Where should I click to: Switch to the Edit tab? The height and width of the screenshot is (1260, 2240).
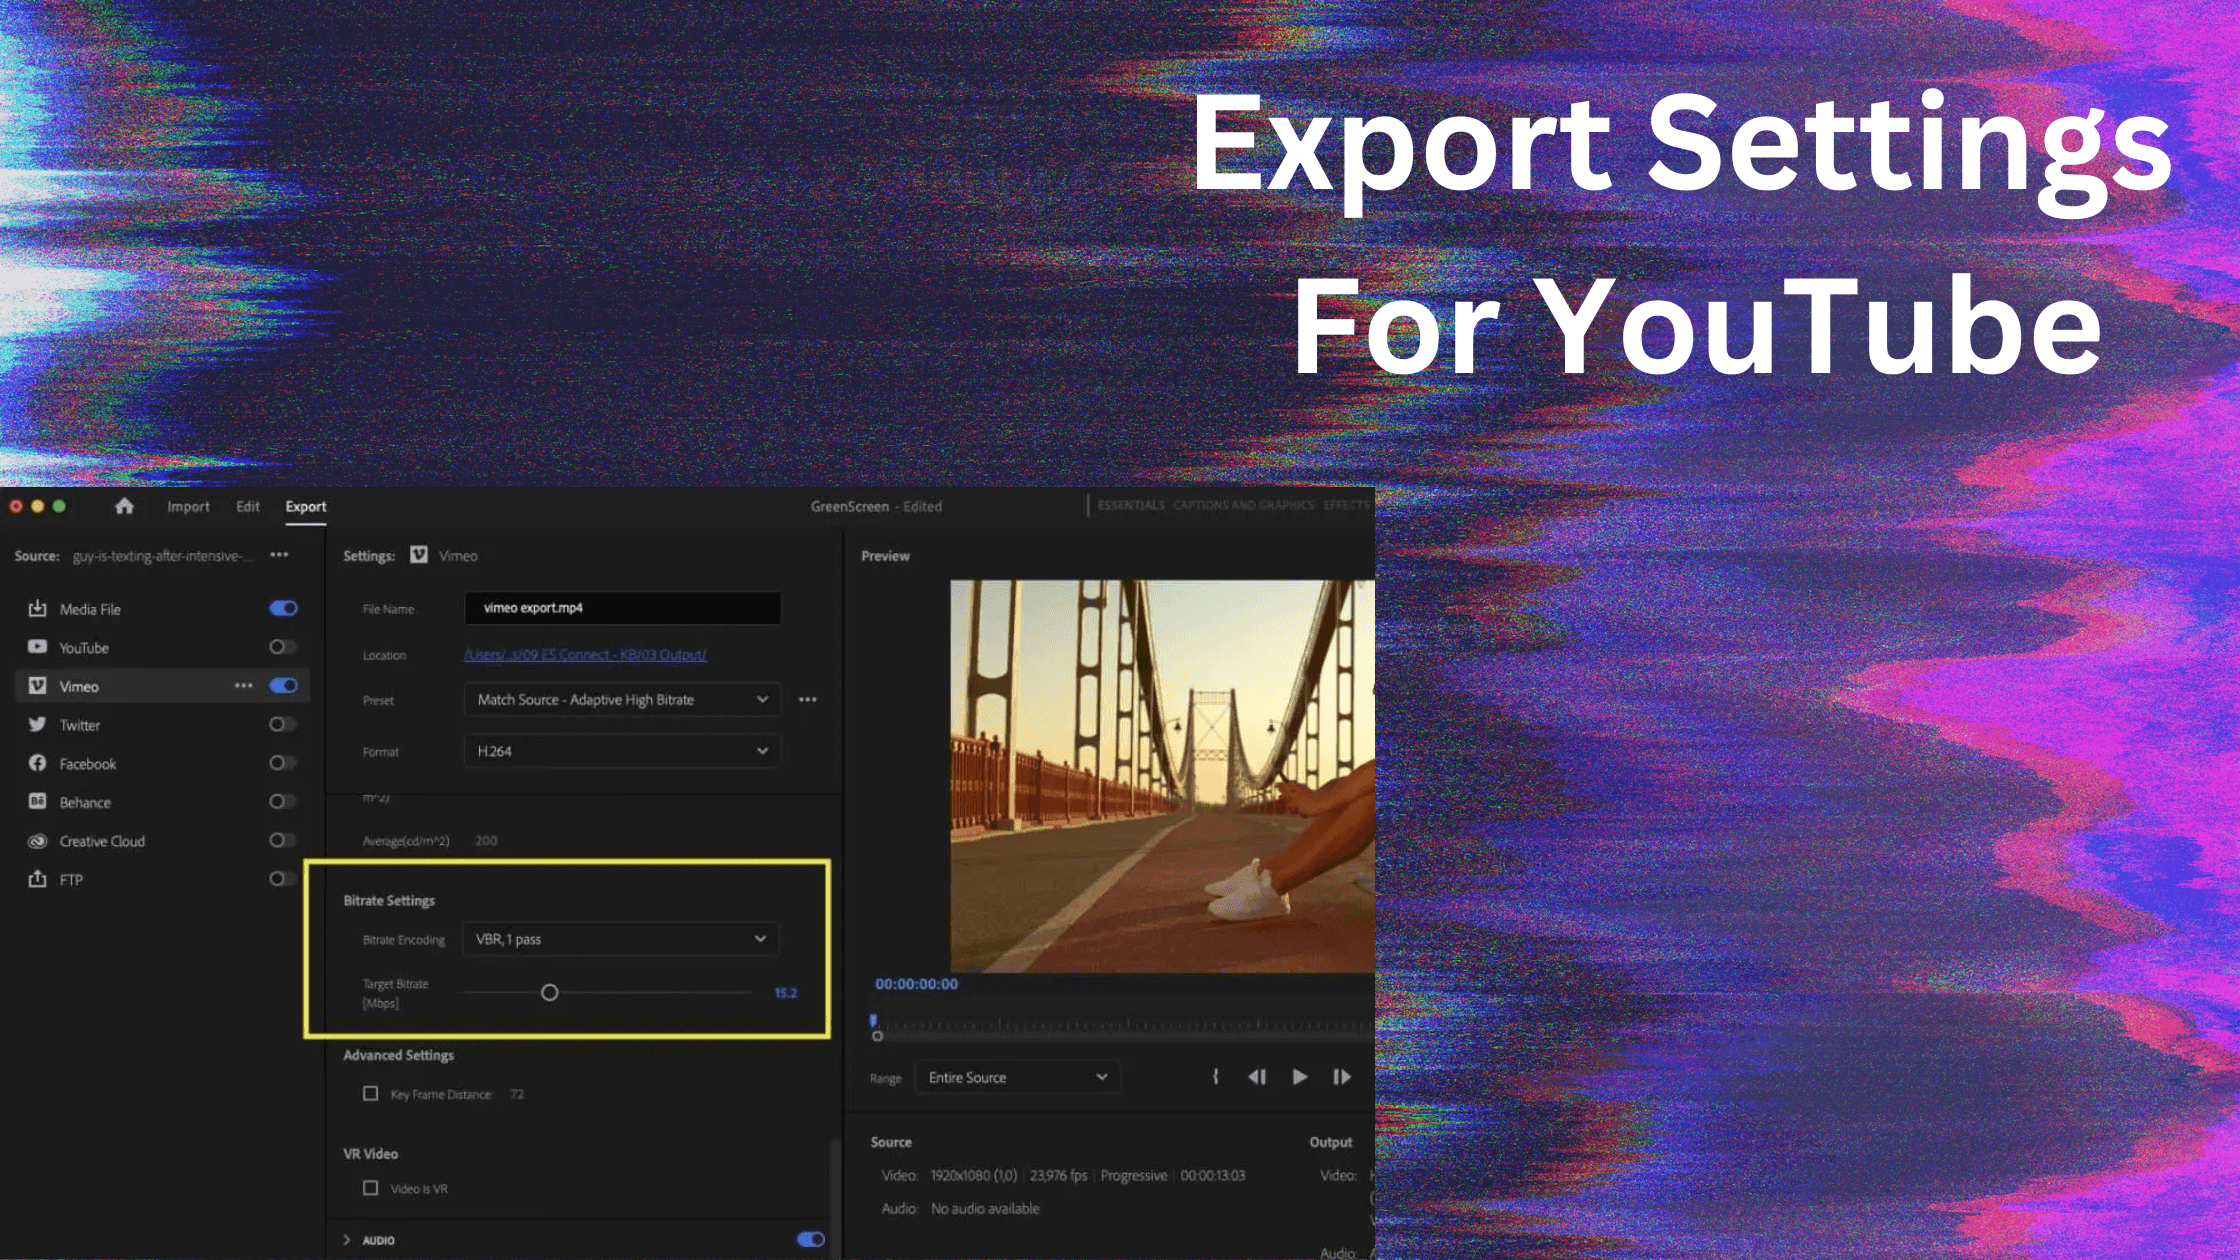(248, 507)
